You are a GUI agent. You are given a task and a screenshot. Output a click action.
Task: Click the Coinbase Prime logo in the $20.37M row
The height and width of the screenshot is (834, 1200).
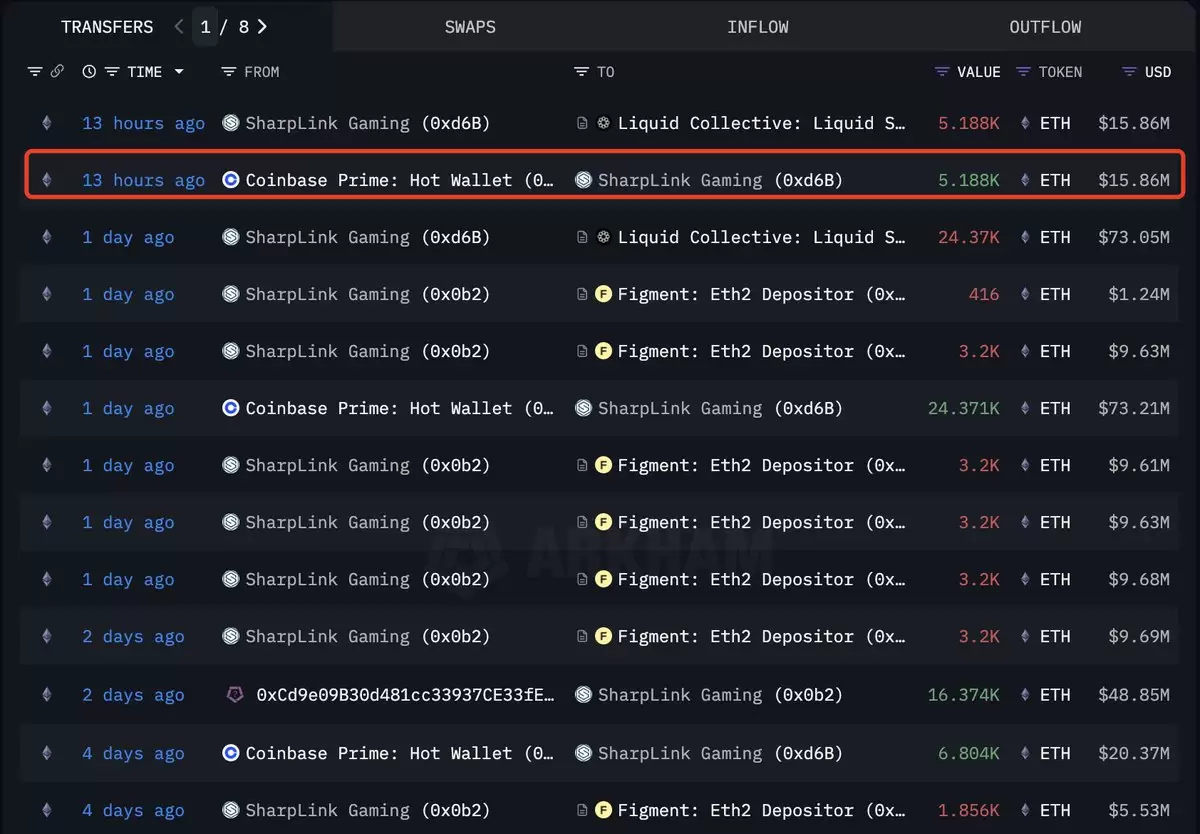(x=231, y=753)
